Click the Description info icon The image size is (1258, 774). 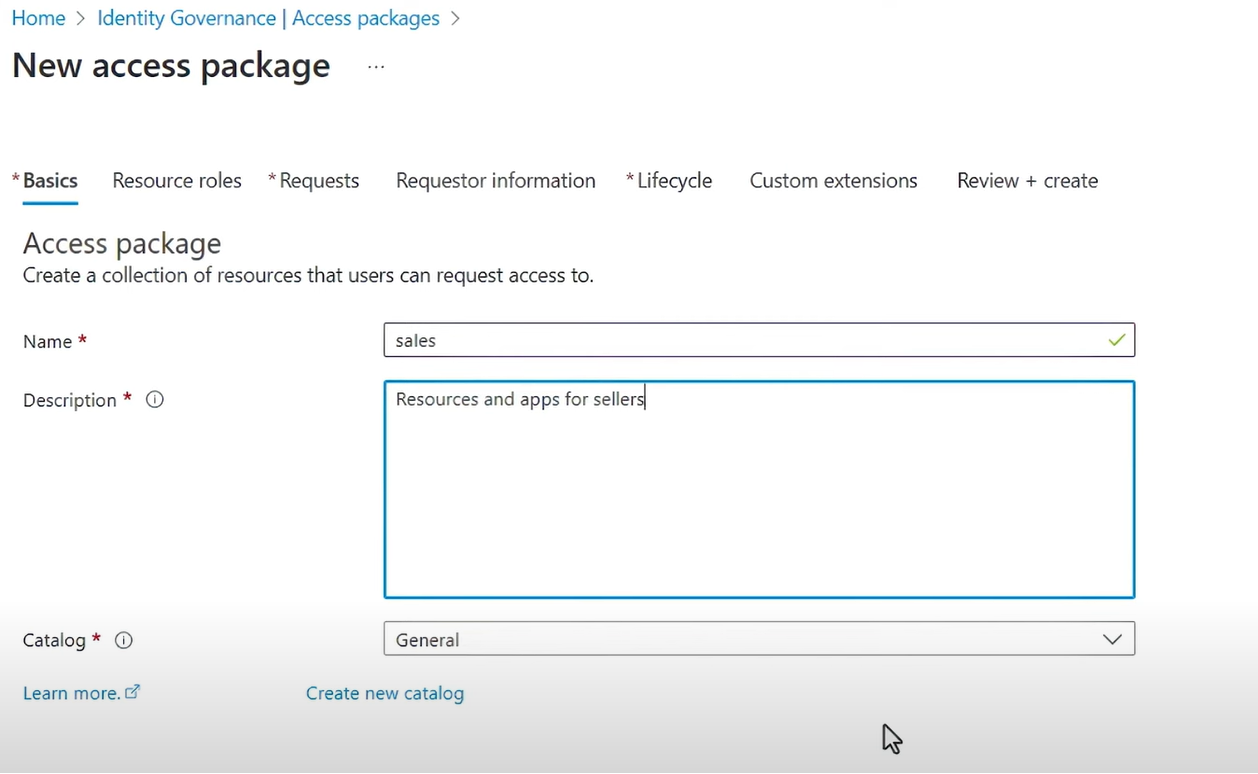click(x=155, y=399)
